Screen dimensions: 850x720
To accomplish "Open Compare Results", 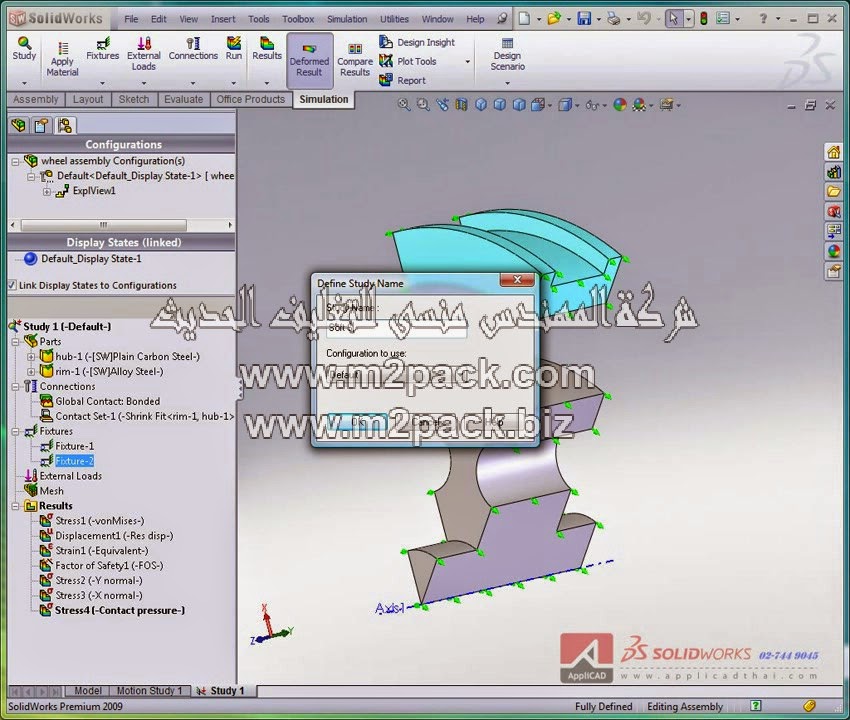I will 355,60.
